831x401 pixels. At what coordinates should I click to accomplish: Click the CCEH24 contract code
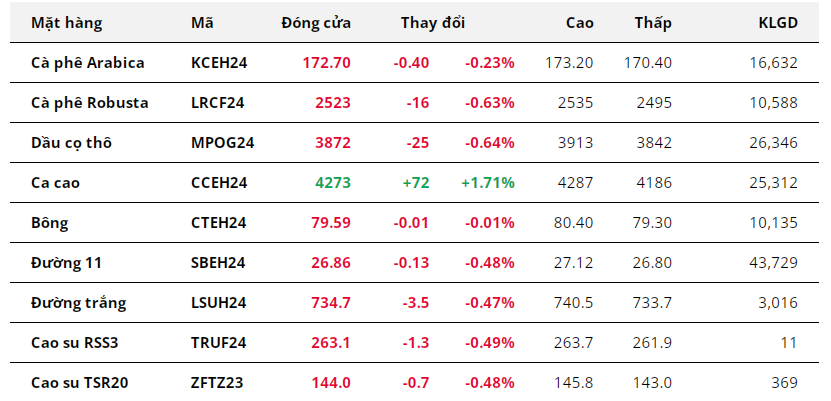coord(219,182)
